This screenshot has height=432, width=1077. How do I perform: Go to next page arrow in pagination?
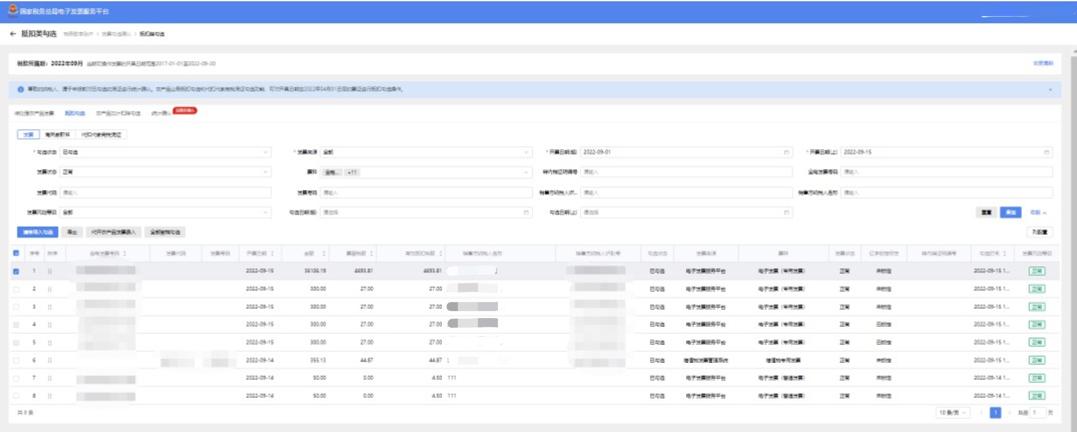tap(1010, 412)
